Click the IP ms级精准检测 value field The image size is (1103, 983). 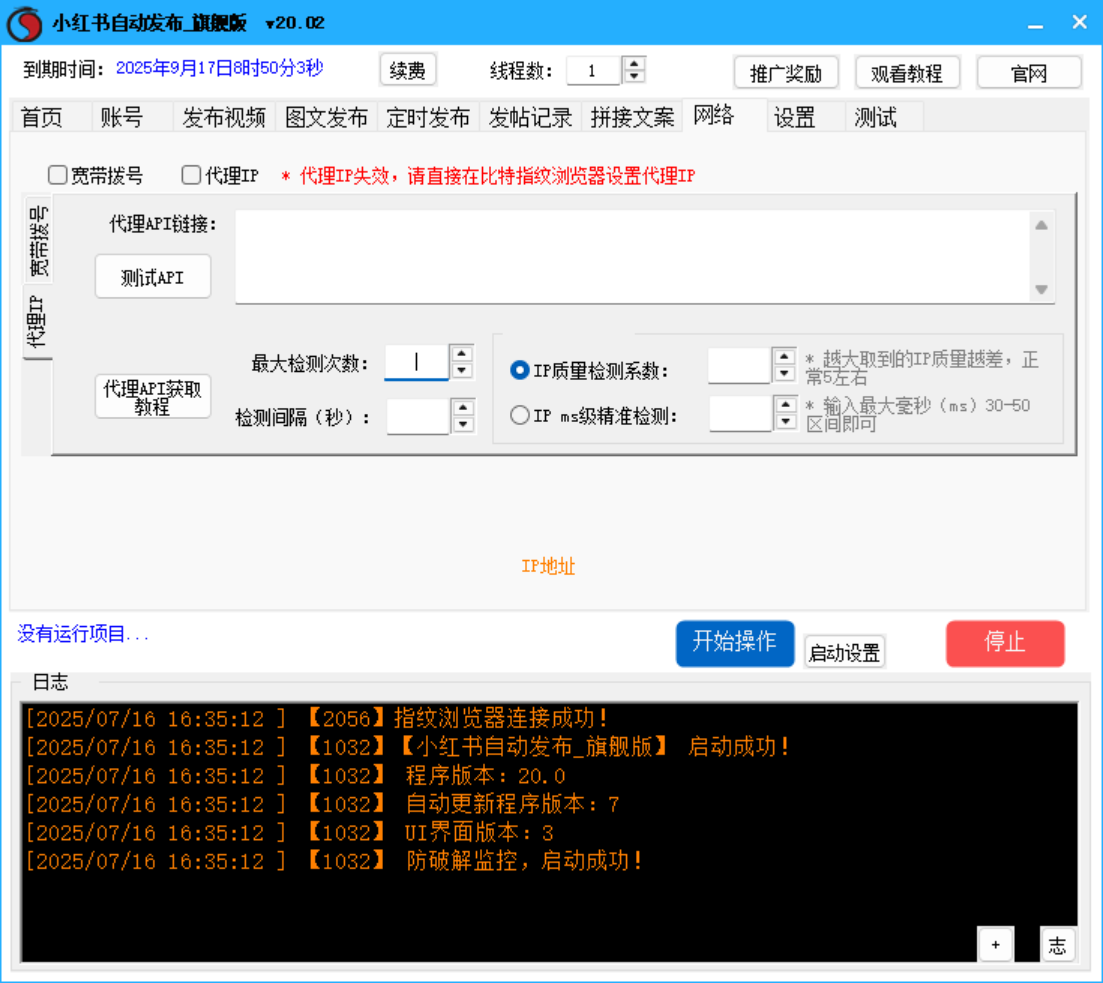pos(740,414)
